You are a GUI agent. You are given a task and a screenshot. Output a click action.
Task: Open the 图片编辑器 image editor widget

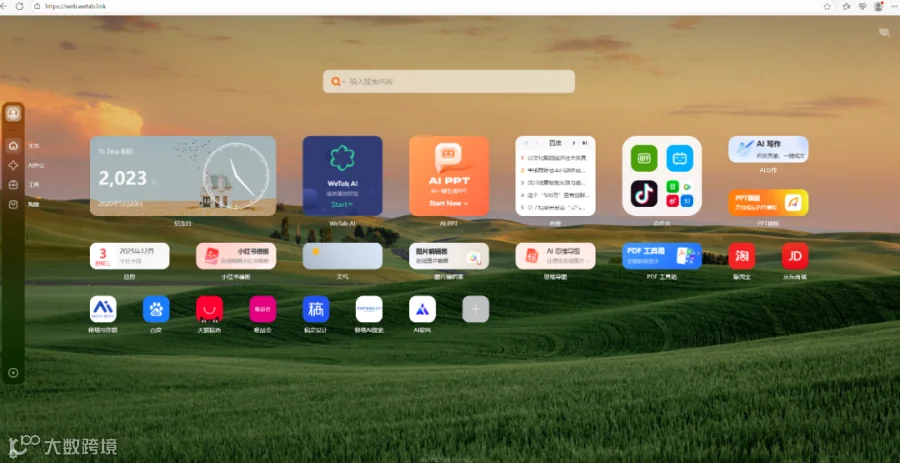(x=449, y=256)
